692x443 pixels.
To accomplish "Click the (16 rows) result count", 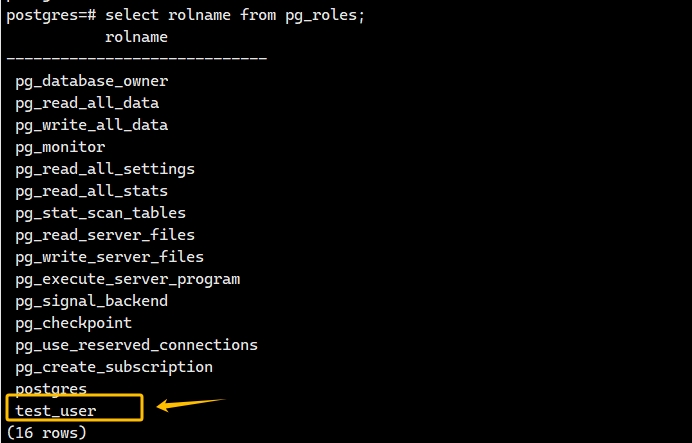I will (46, 433).
